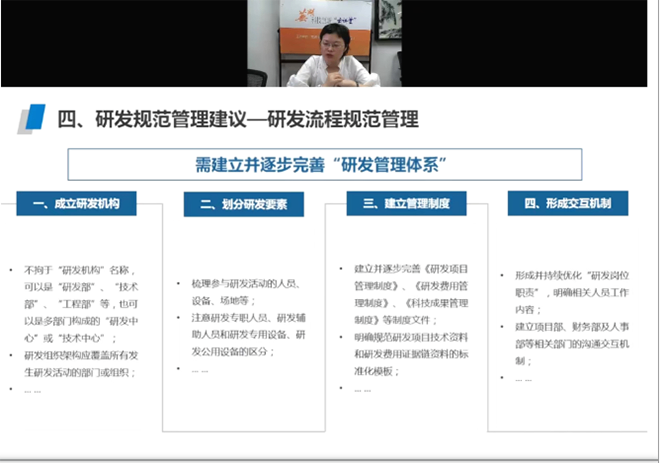Click black area left of speaker video

click(x=120, y=45)
